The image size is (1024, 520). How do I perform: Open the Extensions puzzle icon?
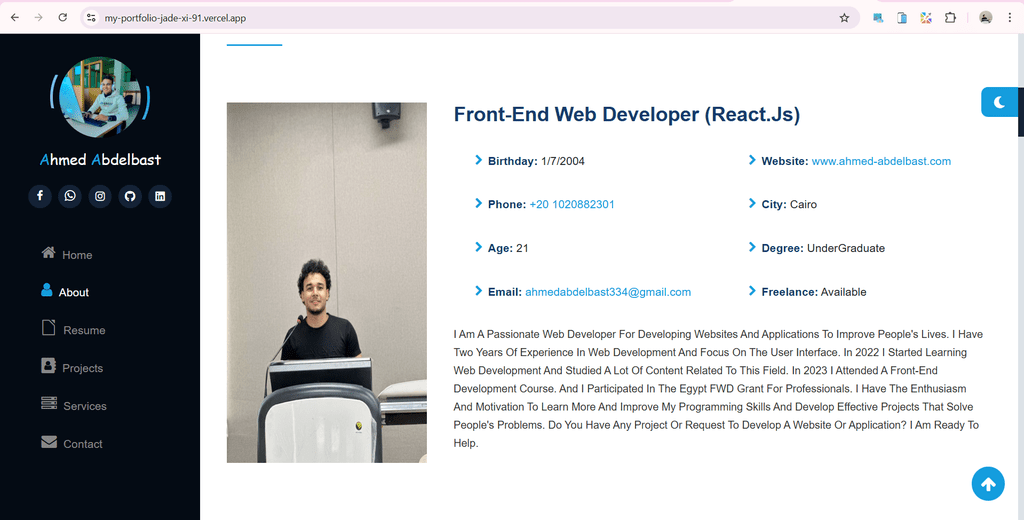click(x=950, y=18)
